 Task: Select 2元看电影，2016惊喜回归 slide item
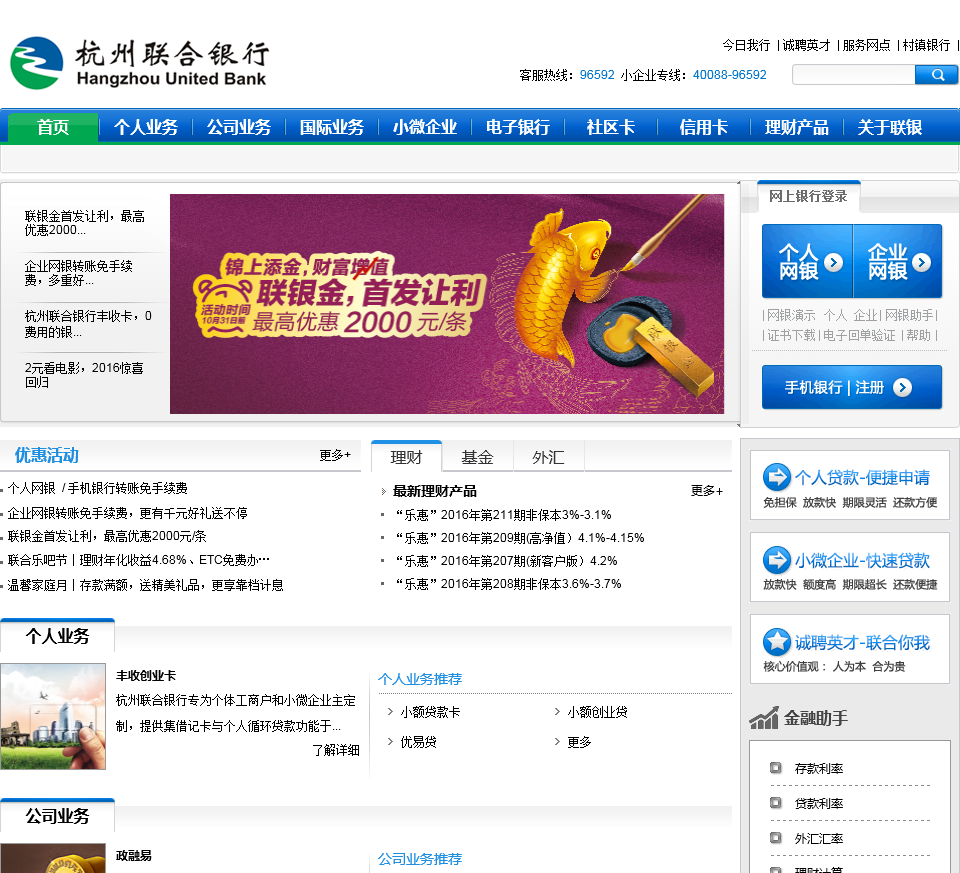click(x=84, y=375)
